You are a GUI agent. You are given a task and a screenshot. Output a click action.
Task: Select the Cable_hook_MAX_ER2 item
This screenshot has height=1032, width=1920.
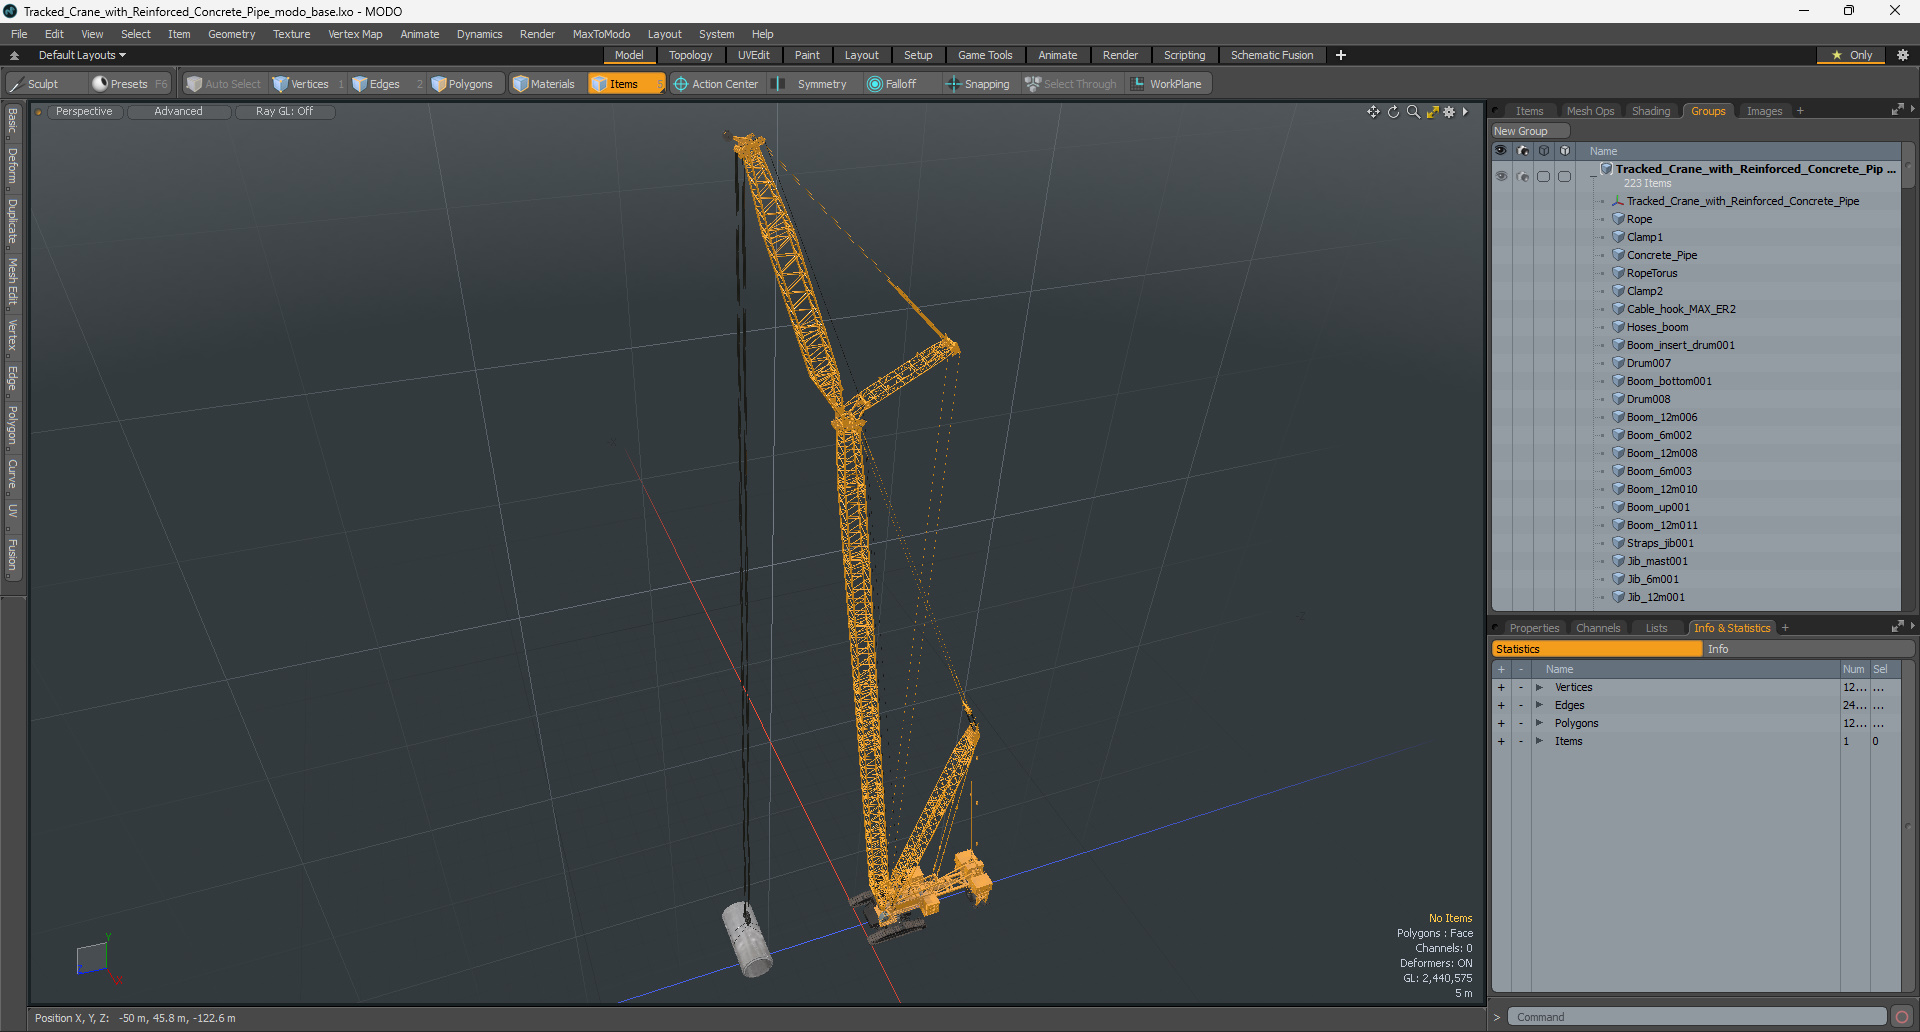pyautogui.click(x=1680, y=309)
